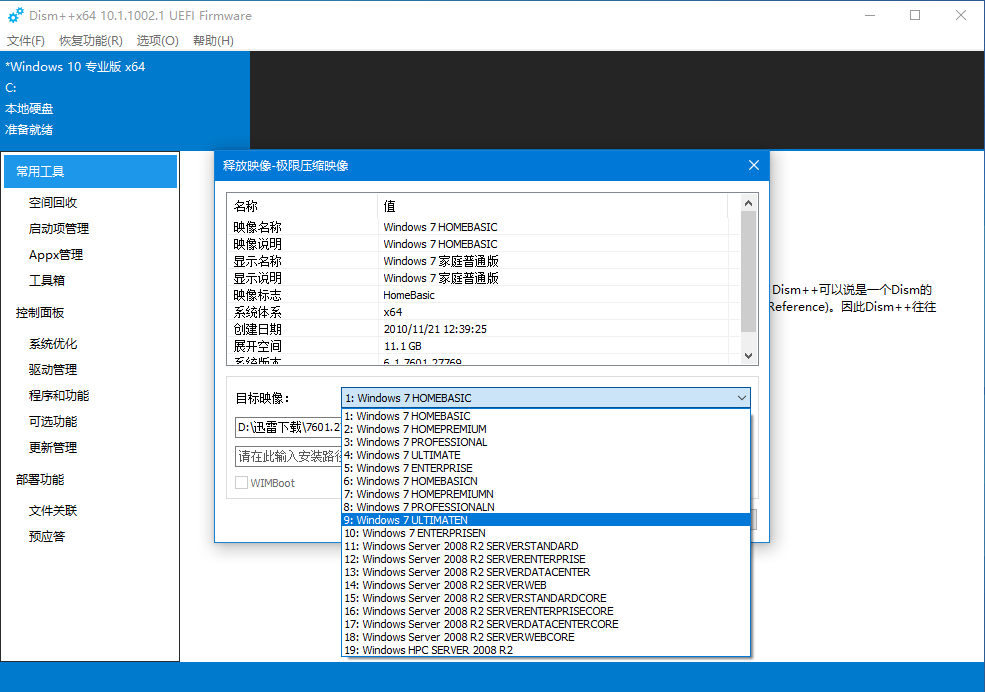Image resolution: width=985 pixels, height=692 pixels.
Task: Open 空间回收 in the sidebar
Action: 53,203
